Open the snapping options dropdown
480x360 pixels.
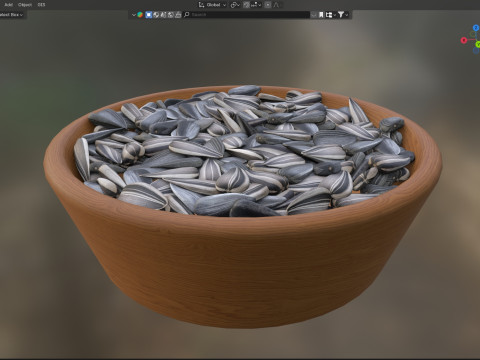click(x=256, y=5)
